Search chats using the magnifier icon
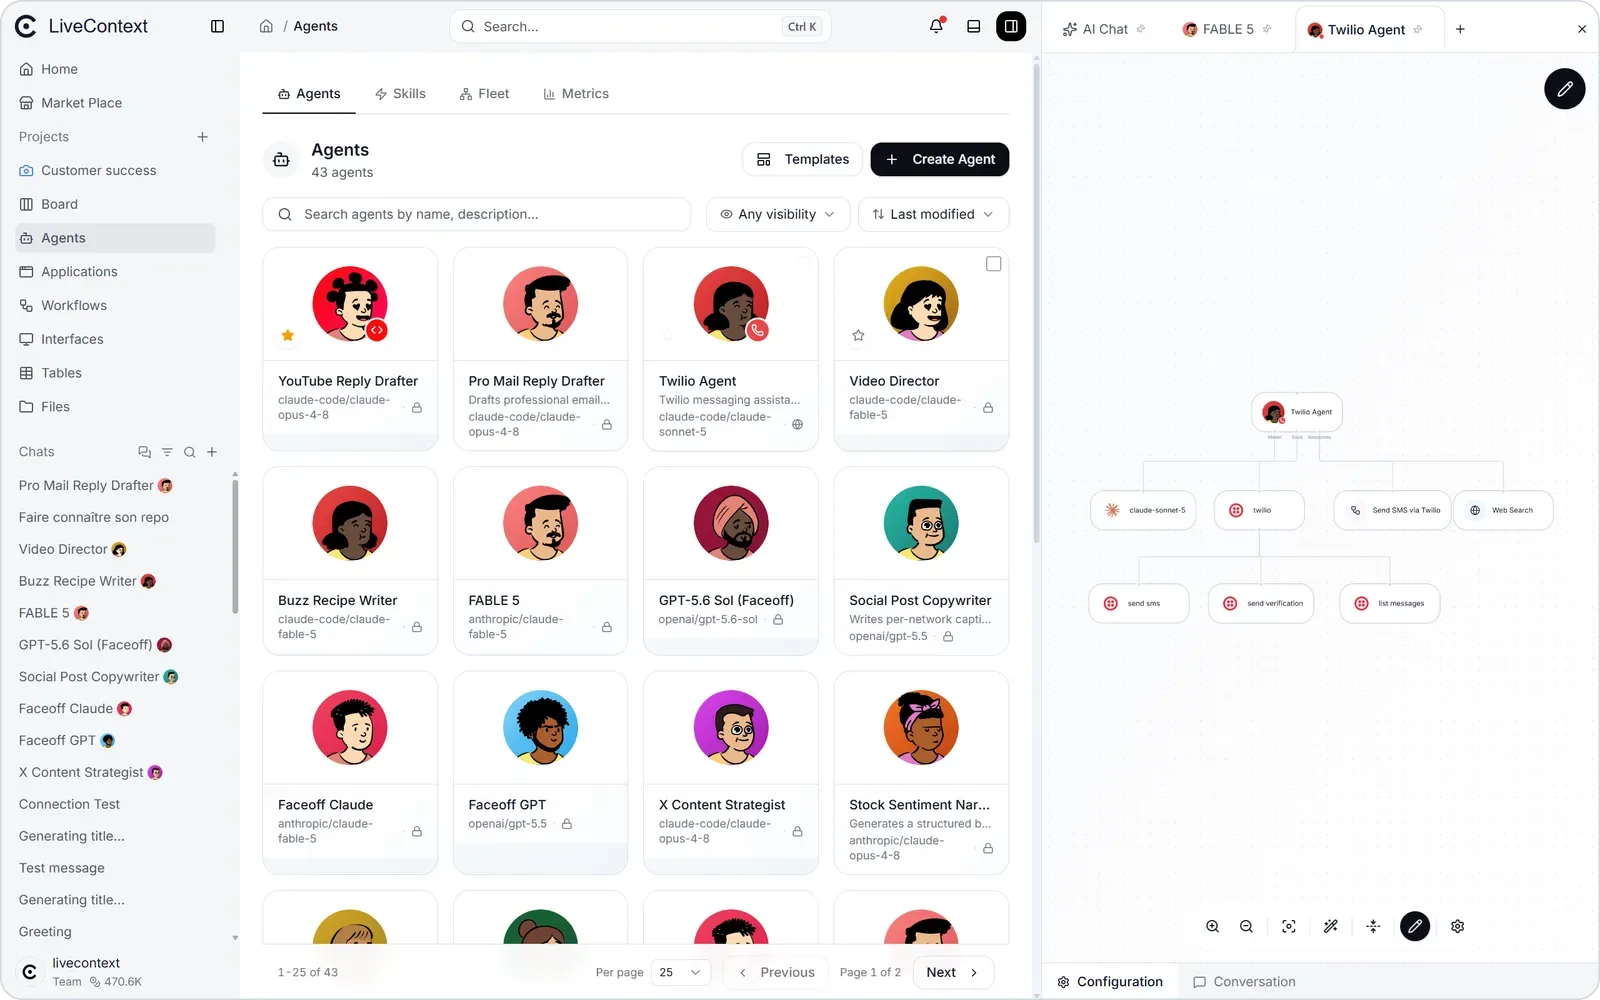This screenshot has width=1600, height=1000. pos(189,452)
